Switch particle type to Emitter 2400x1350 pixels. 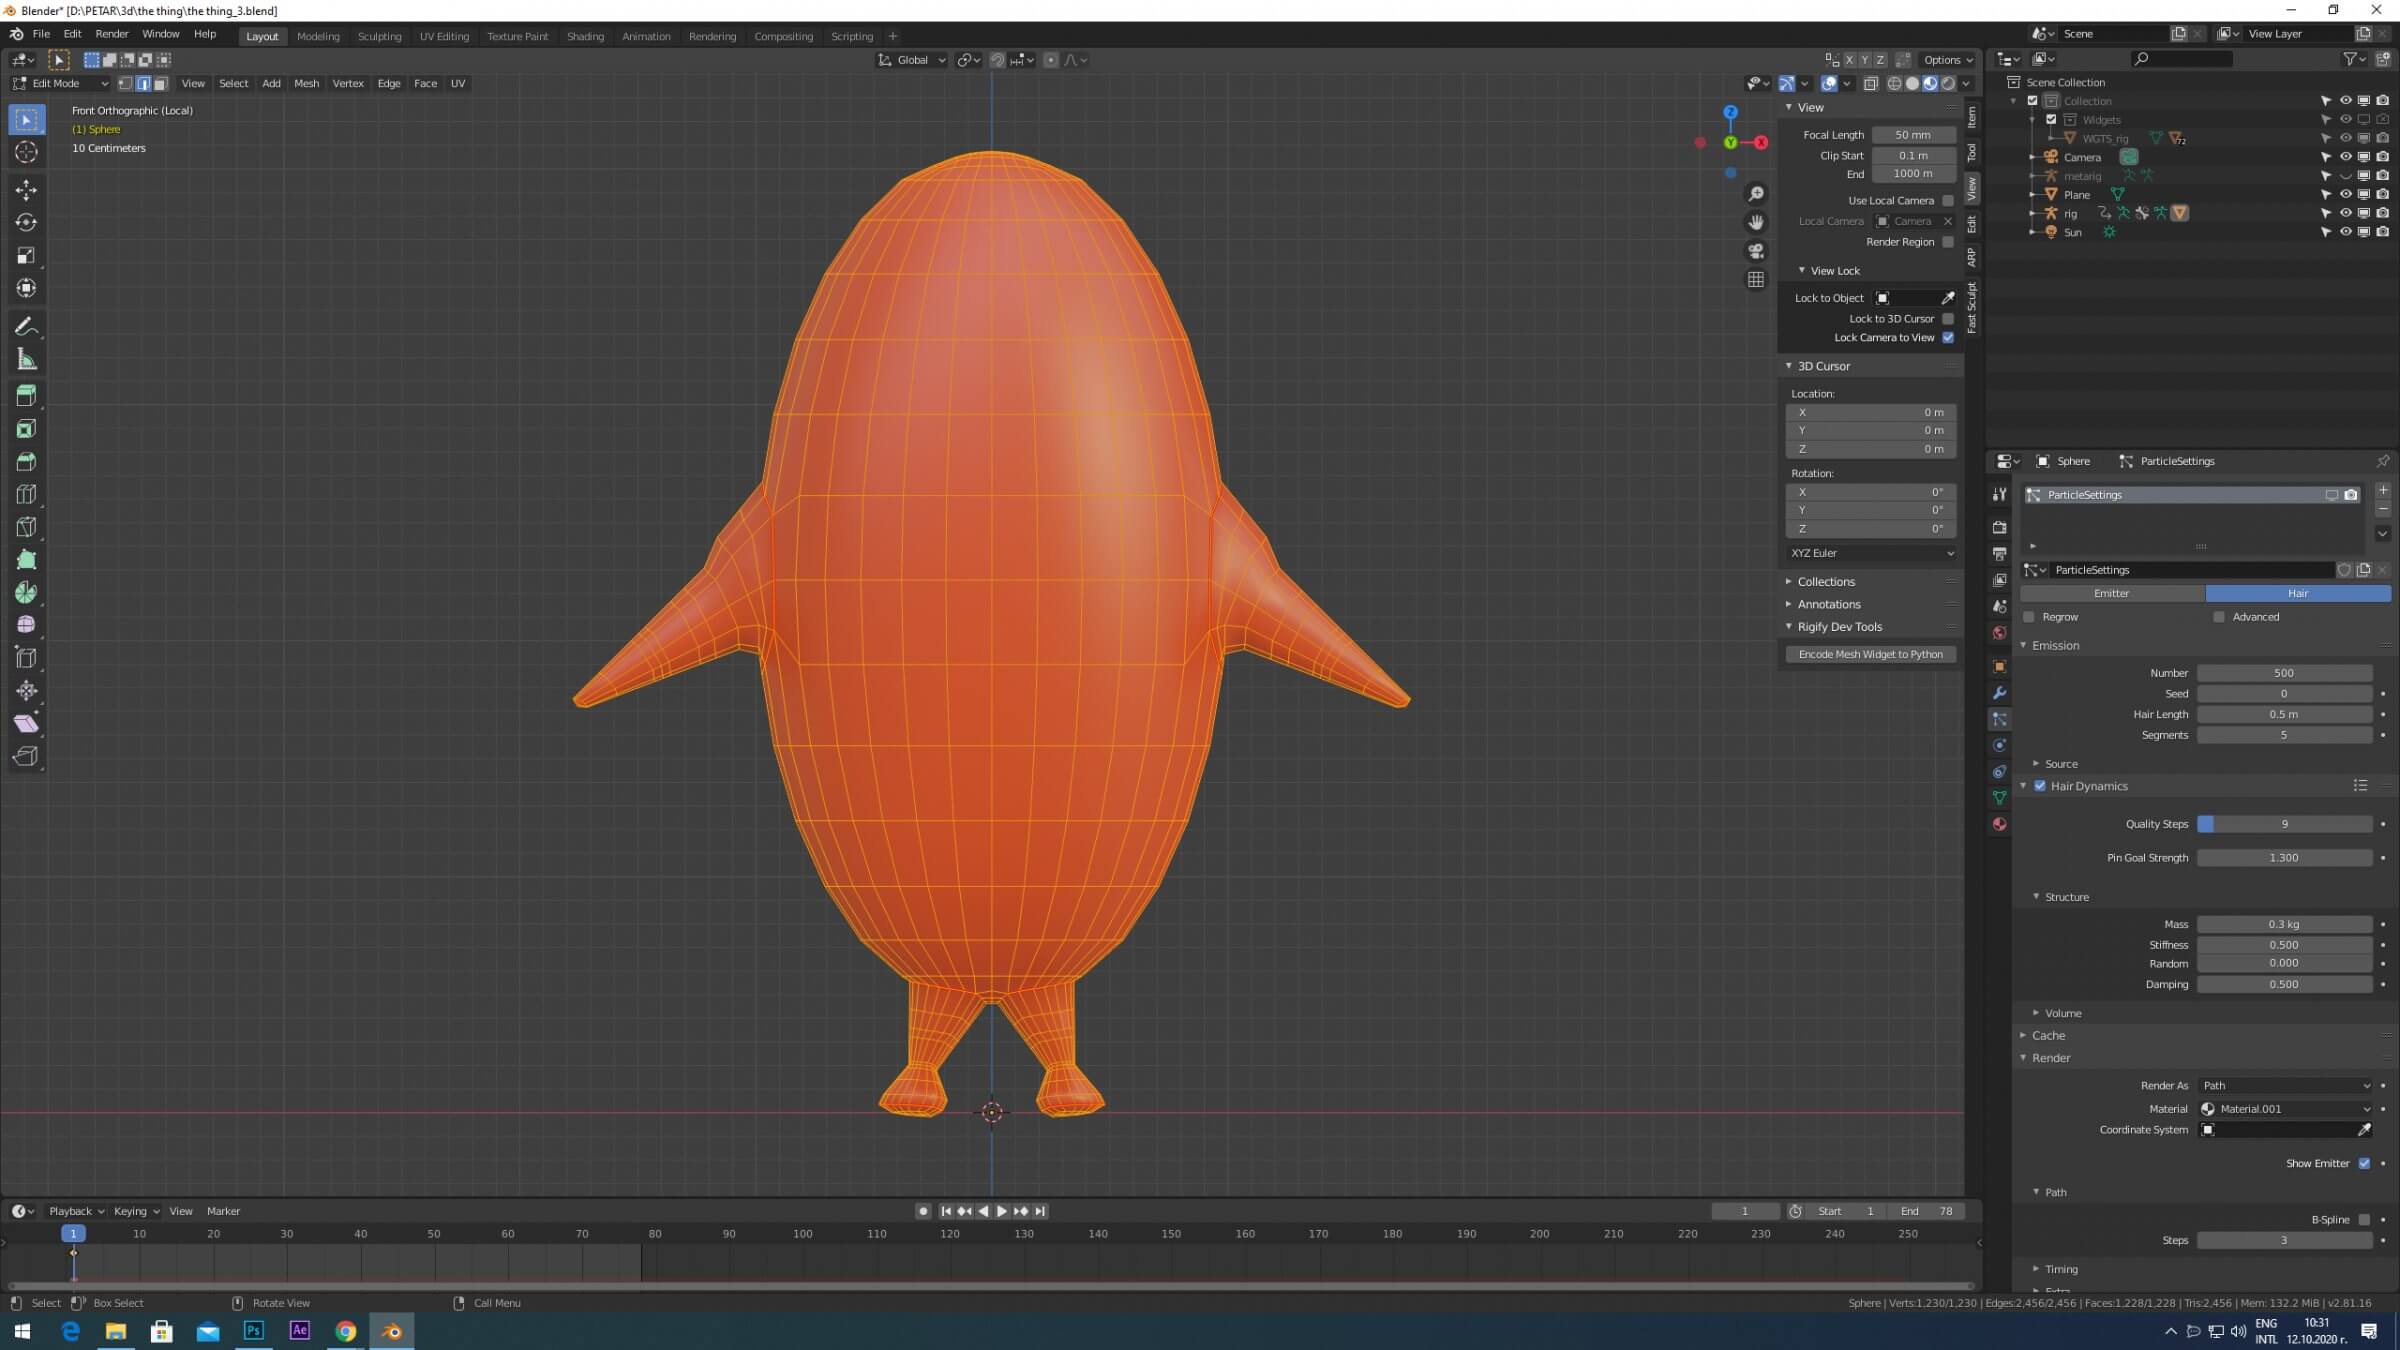coord(2111,594)
